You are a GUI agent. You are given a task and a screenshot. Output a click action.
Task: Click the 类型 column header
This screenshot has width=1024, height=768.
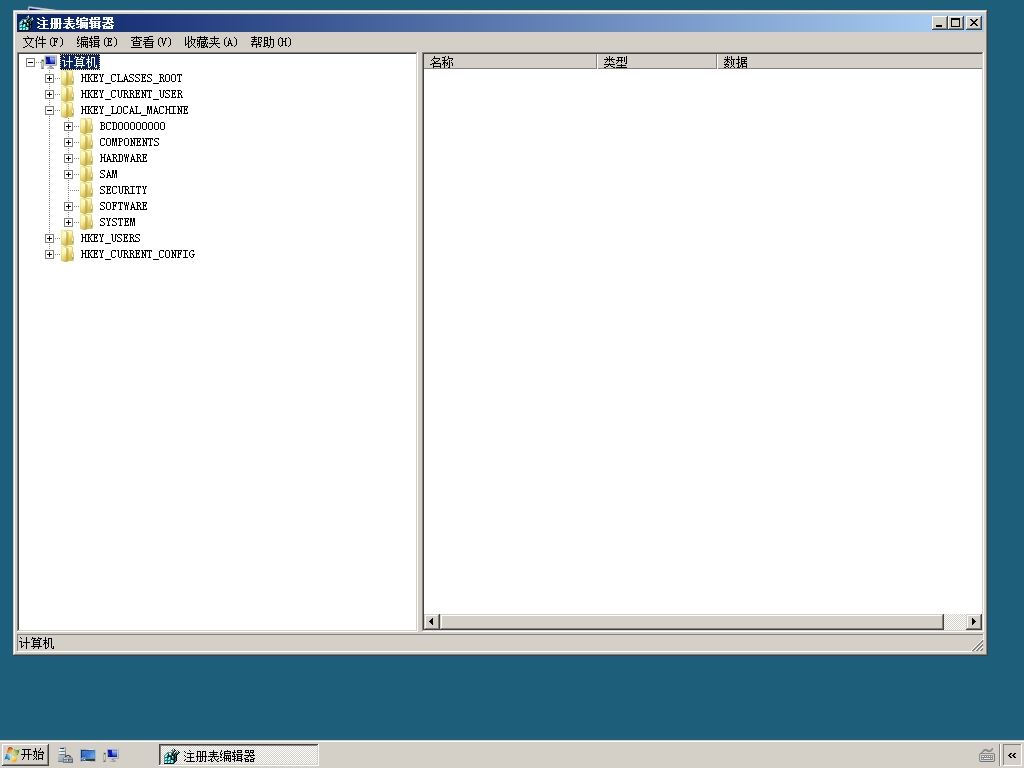point(656,62)
